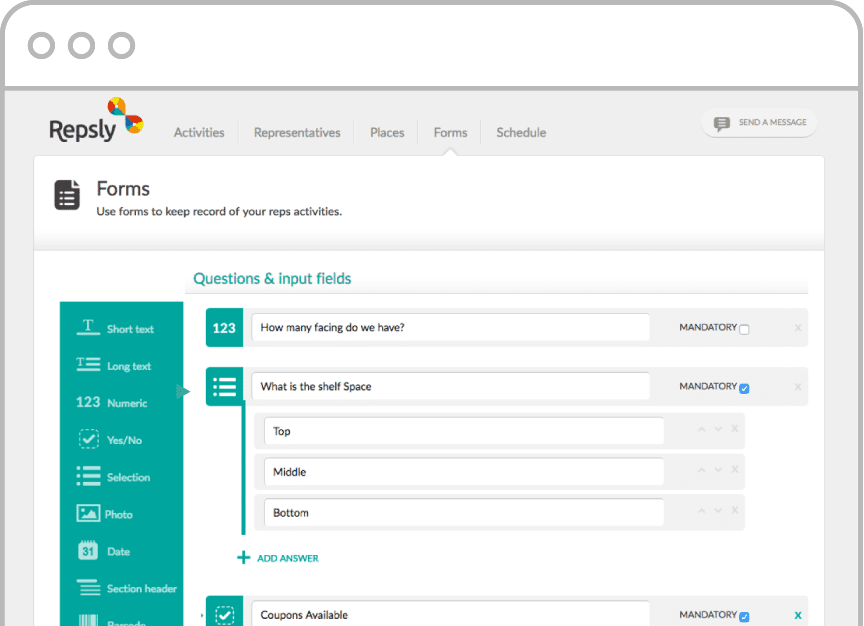Open the Activities tab
The image size is (864, 626).
click(x=199, y=133)
